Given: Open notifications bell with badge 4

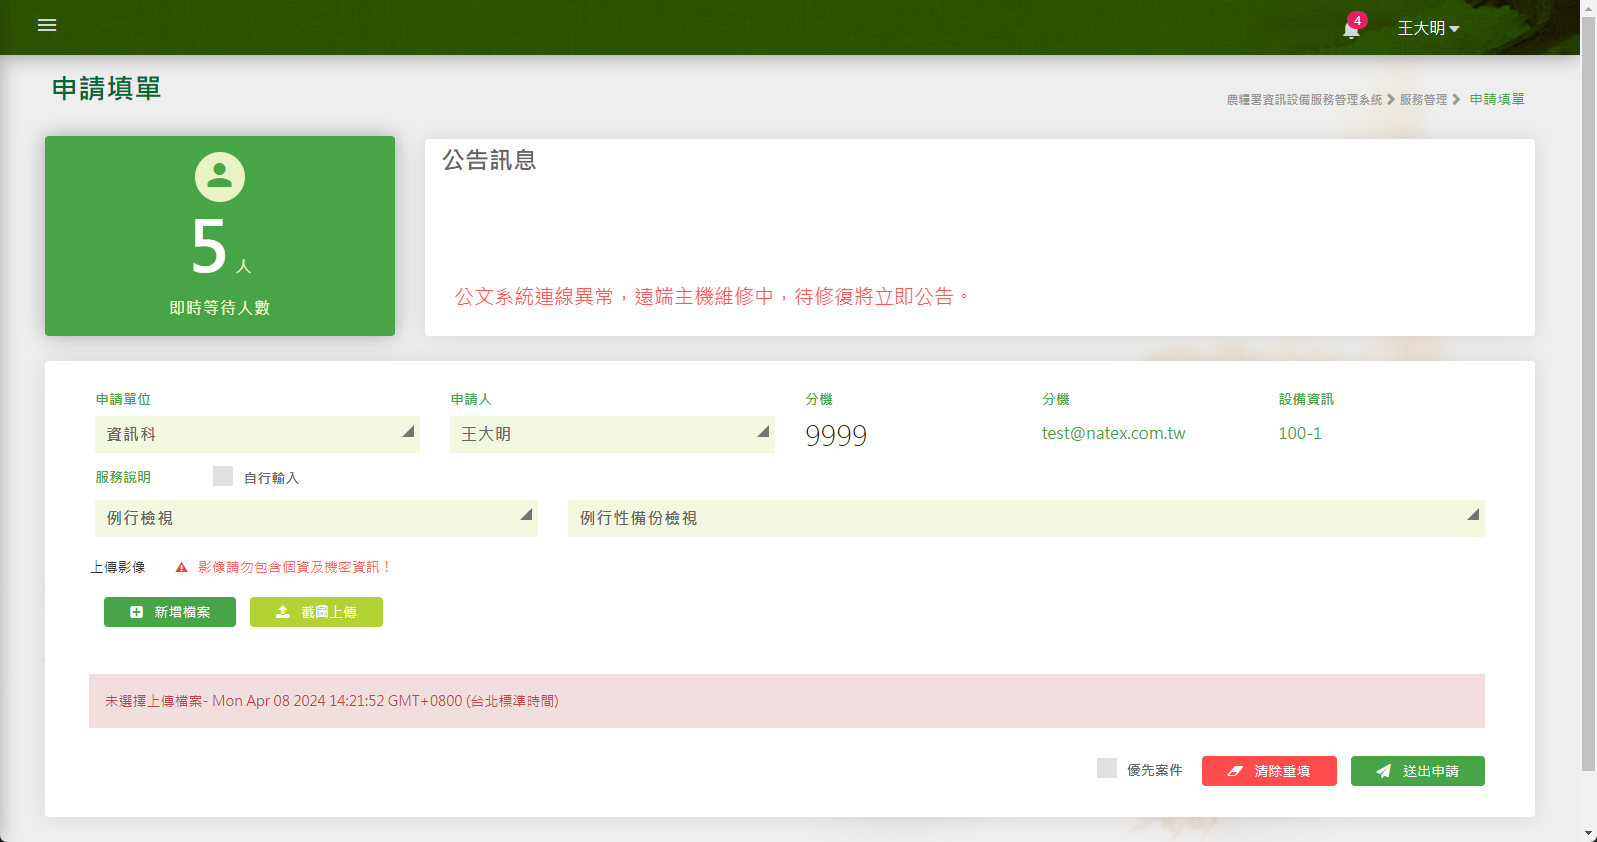Looking at the screenshot, I should (1352, 27).
